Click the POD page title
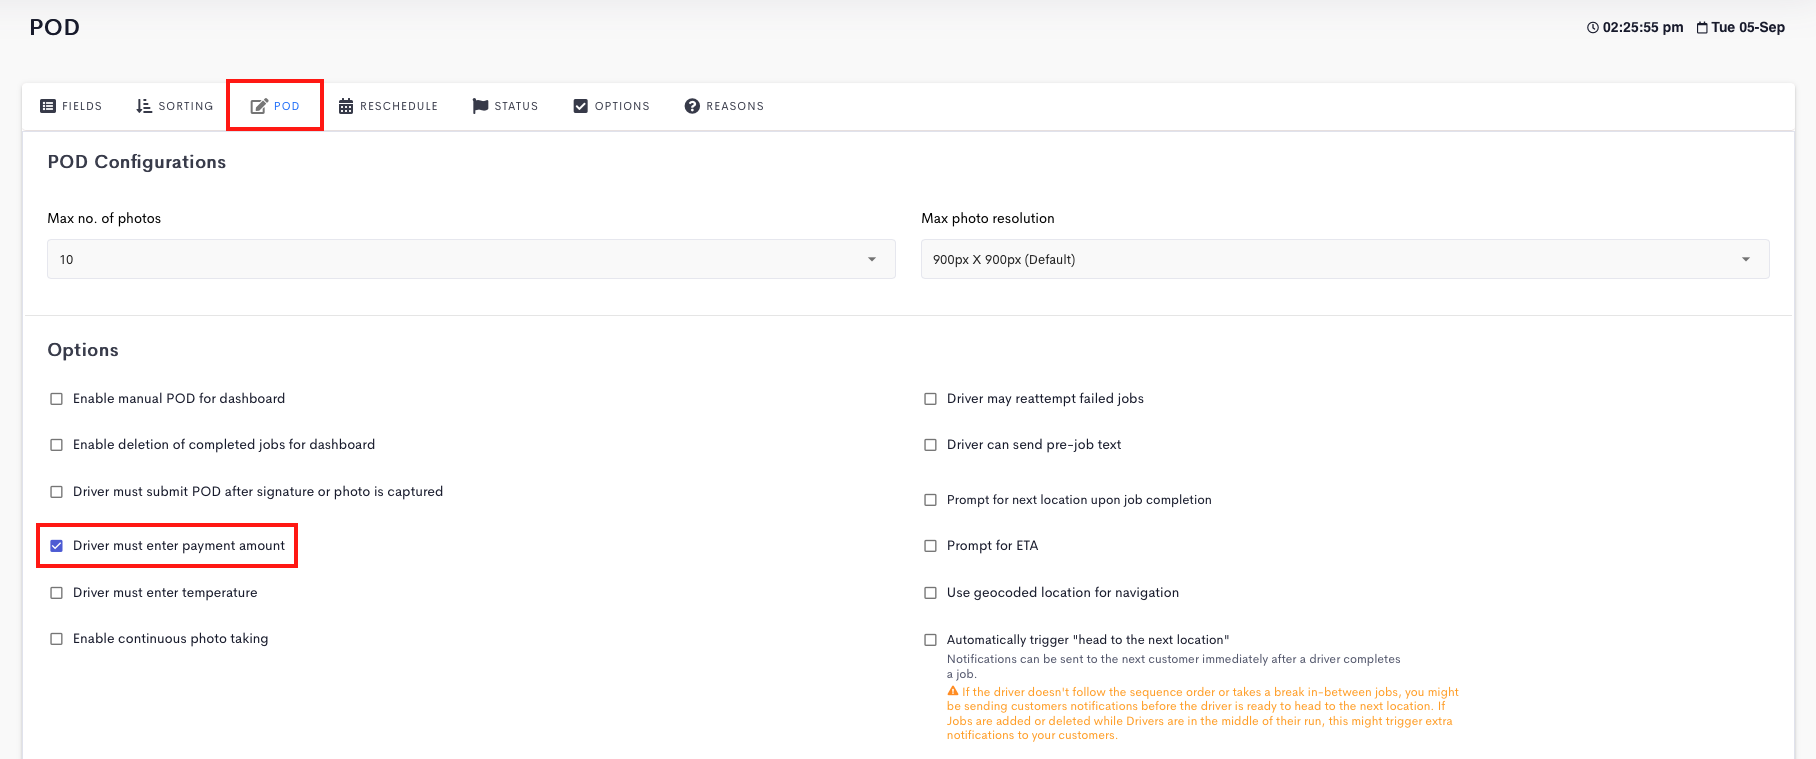1816x759 pixels. [x=55, y=27]
